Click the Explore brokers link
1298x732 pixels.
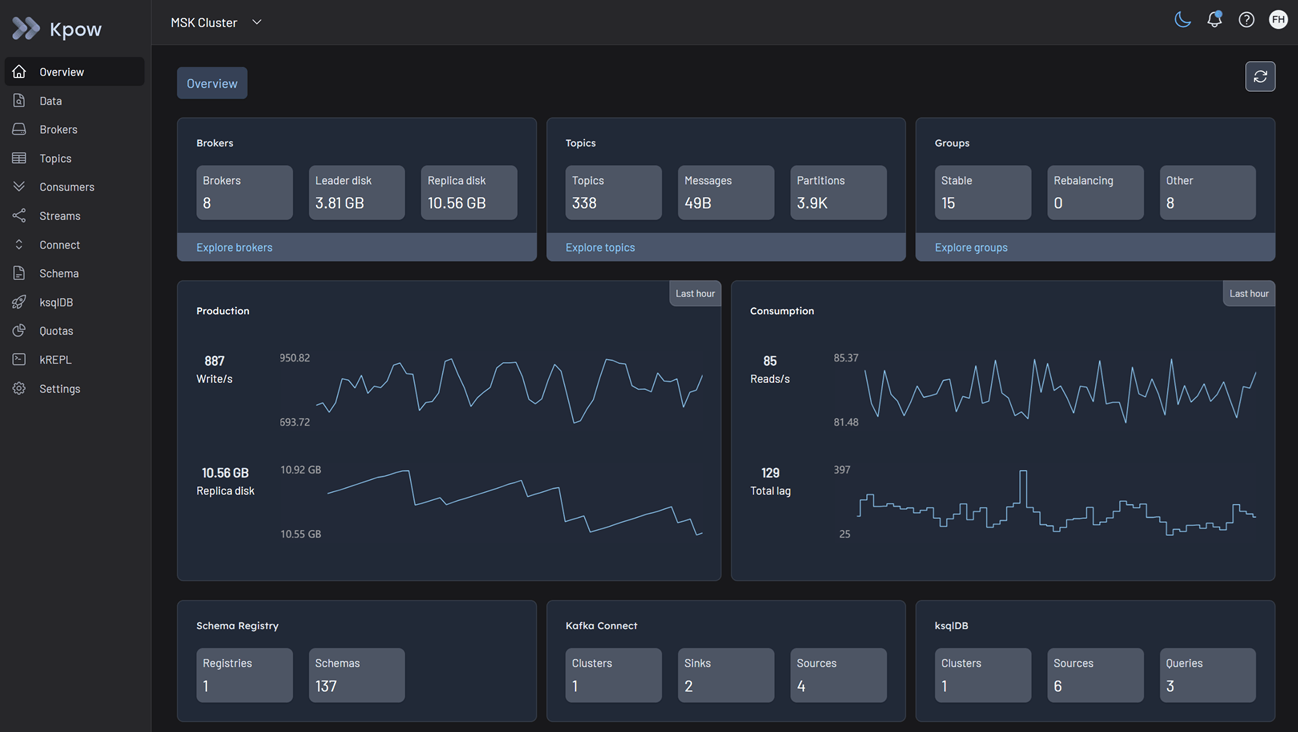(233, 246)
